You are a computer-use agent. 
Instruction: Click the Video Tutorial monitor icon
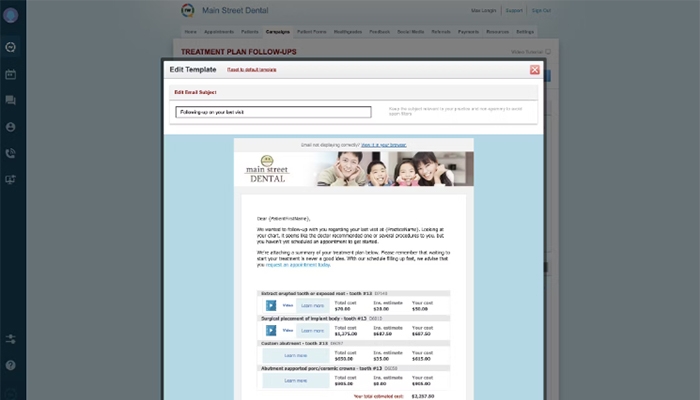(x=548, y=52)
